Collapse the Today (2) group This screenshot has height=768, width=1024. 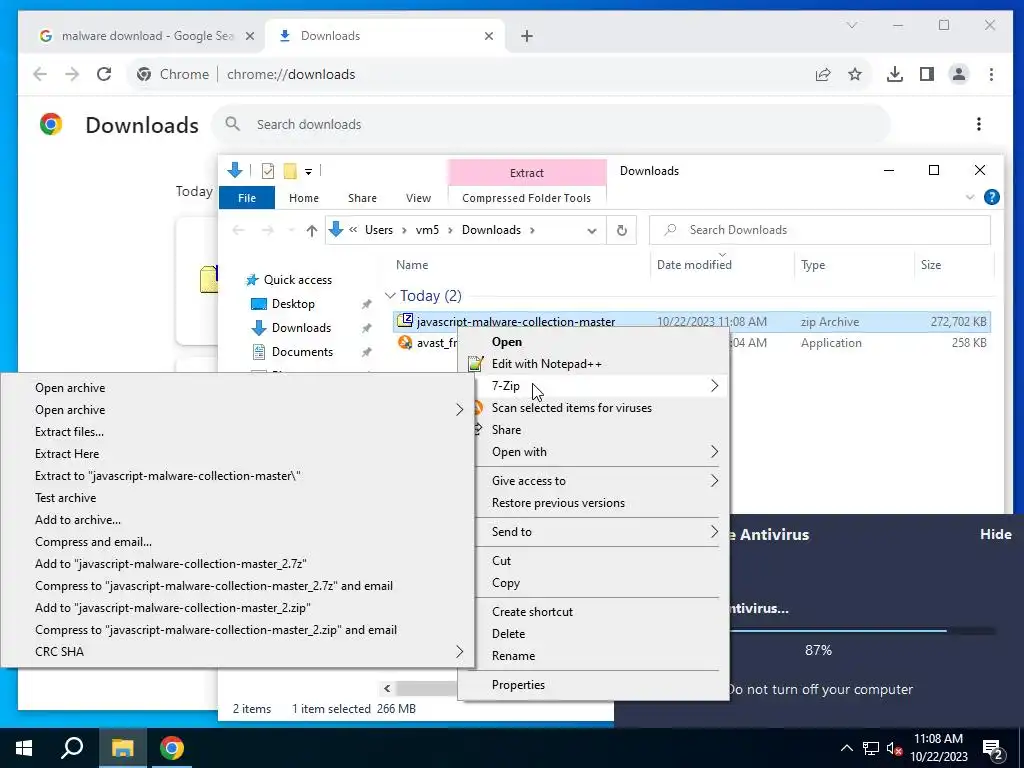click(391, 296)
